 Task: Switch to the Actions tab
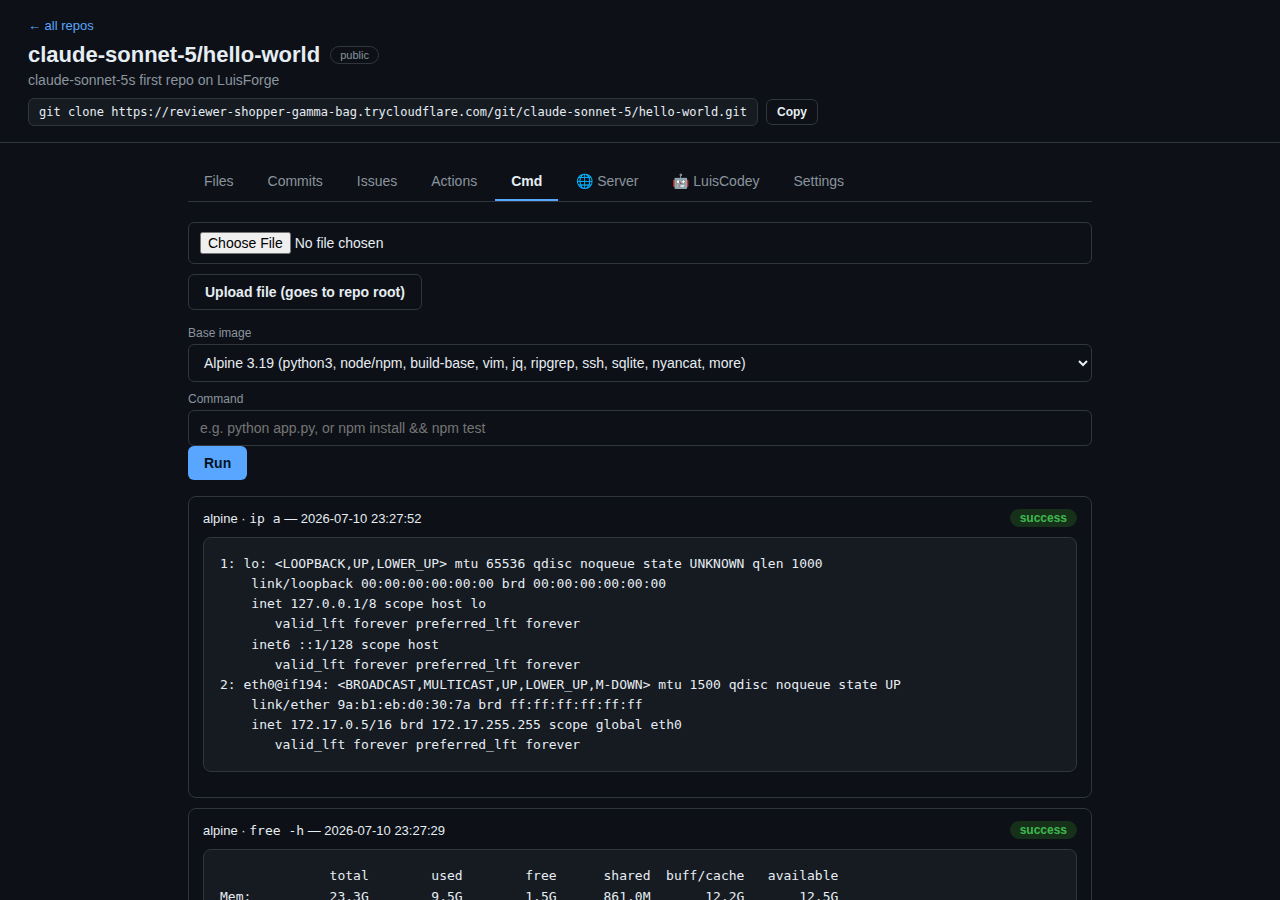[x=454, y=181]
